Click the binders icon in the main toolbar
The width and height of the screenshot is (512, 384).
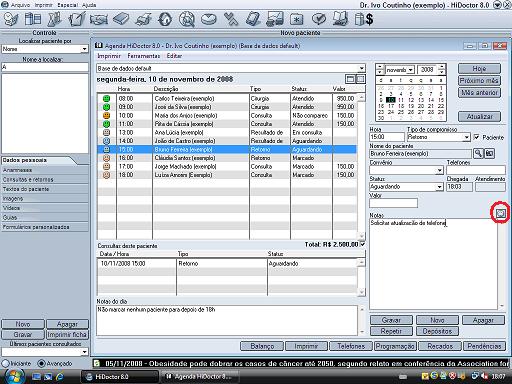pos(33,19)
